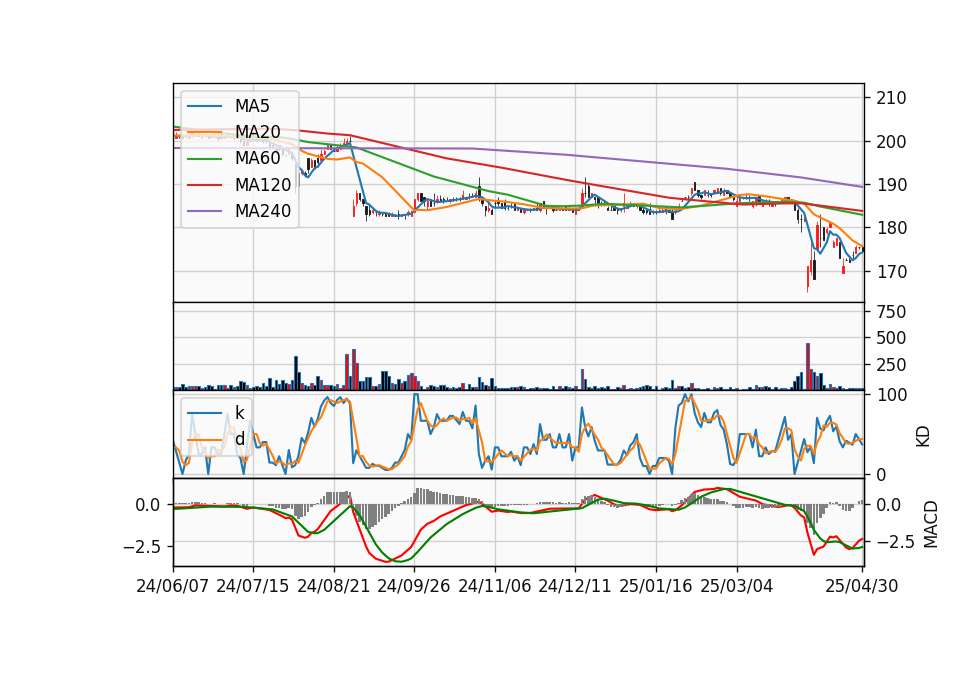Click the MA60 legend label

point(257,159)
